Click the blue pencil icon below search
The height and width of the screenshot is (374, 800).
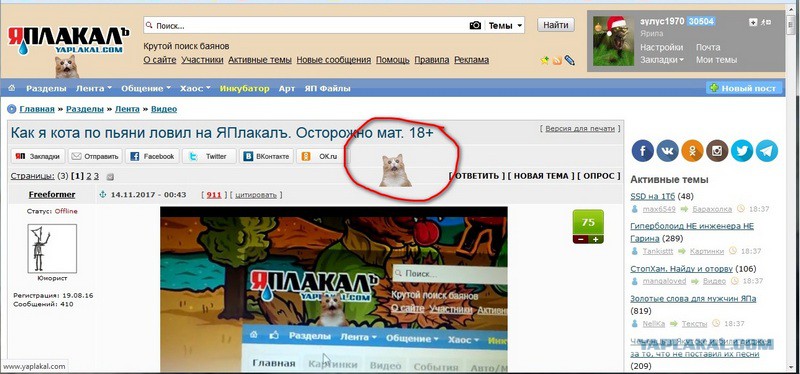pyautogui.click(x=569, y=60)
